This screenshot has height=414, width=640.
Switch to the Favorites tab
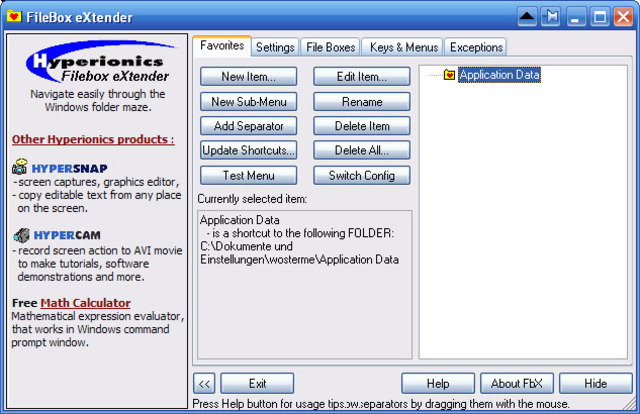coord(222,45)
